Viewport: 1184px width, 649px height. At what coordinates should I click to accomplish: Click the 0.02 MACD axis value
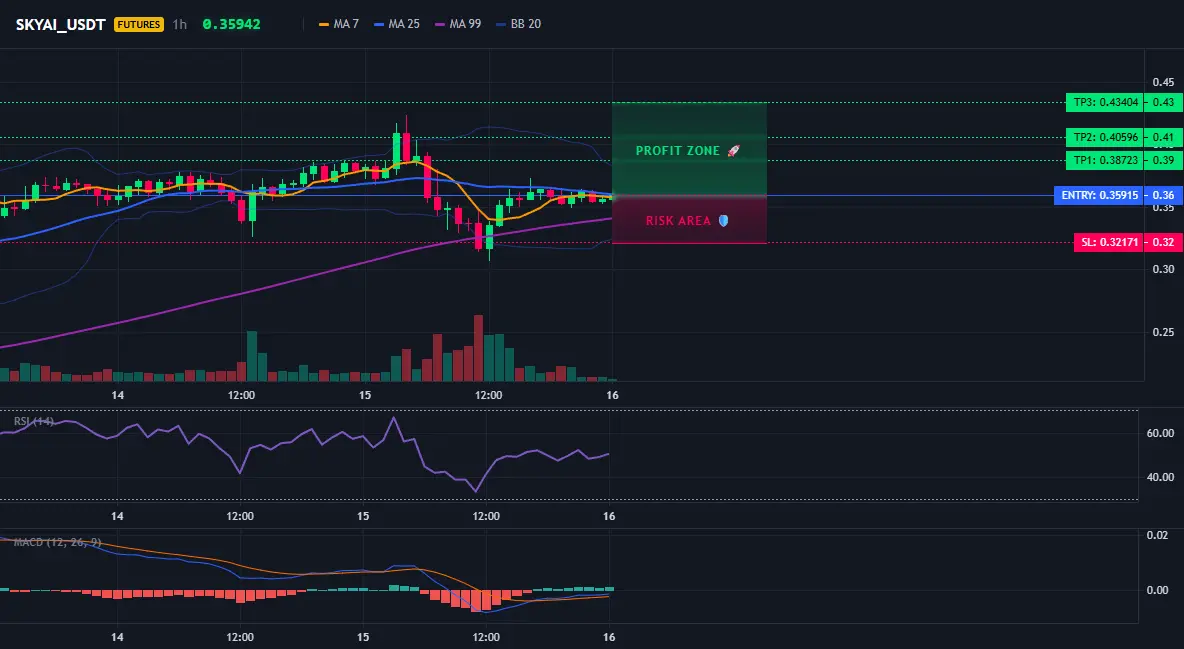coord(1158,535)
